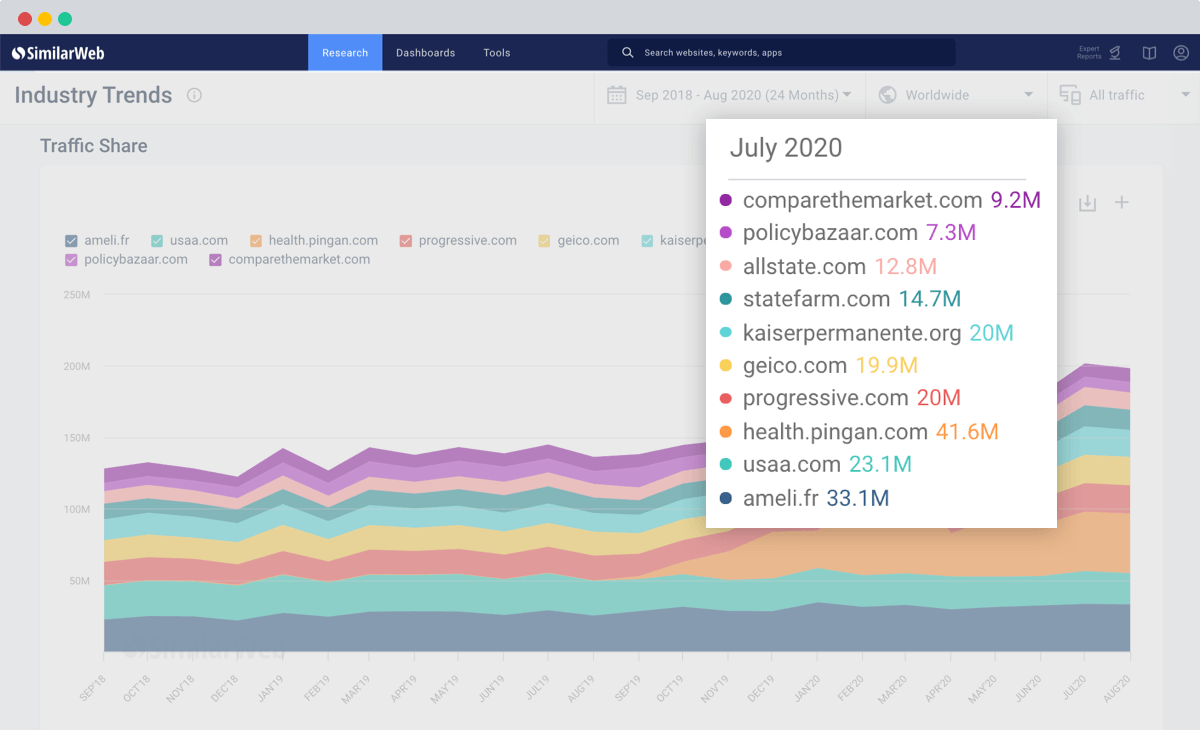
Task: Open the book knowledge-base icon
Action: 1150,53
